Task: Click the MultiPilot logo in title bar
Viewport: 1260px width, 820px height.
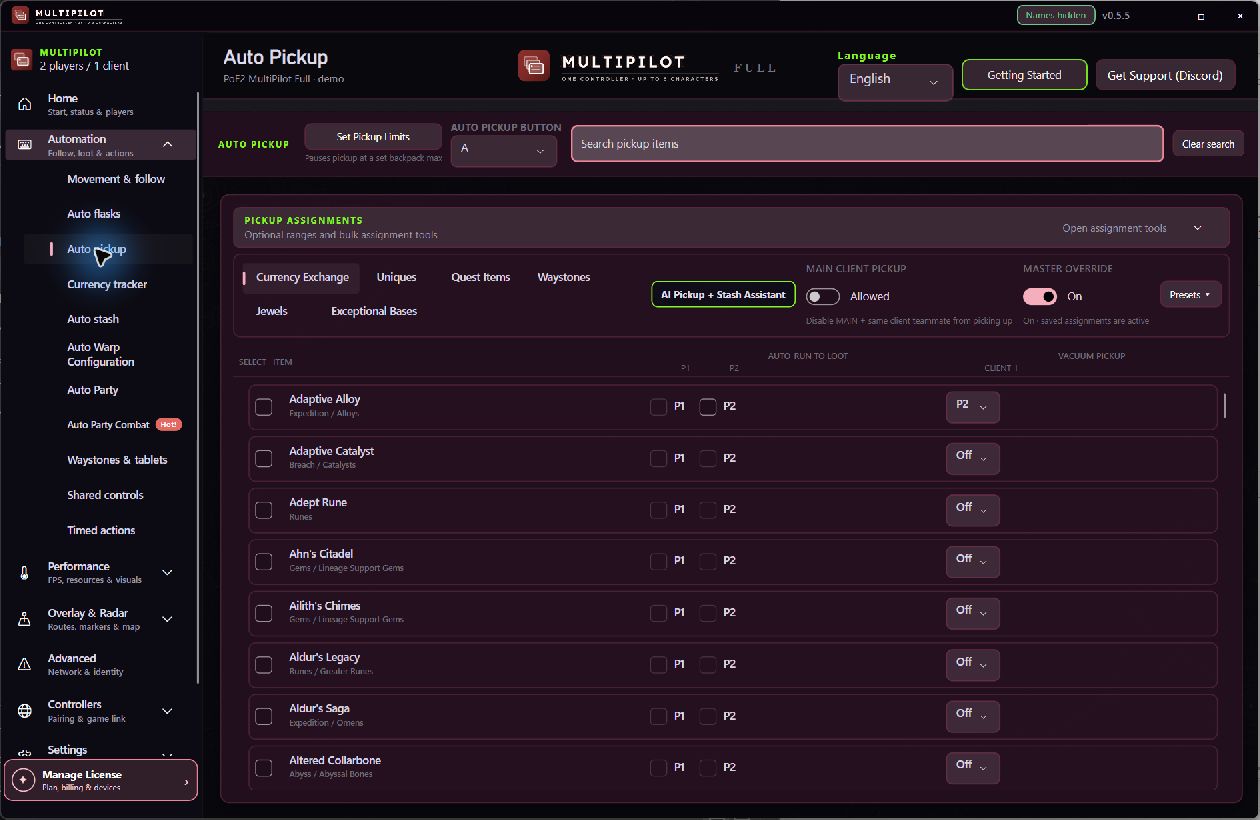Action: [x=20, y=15]
